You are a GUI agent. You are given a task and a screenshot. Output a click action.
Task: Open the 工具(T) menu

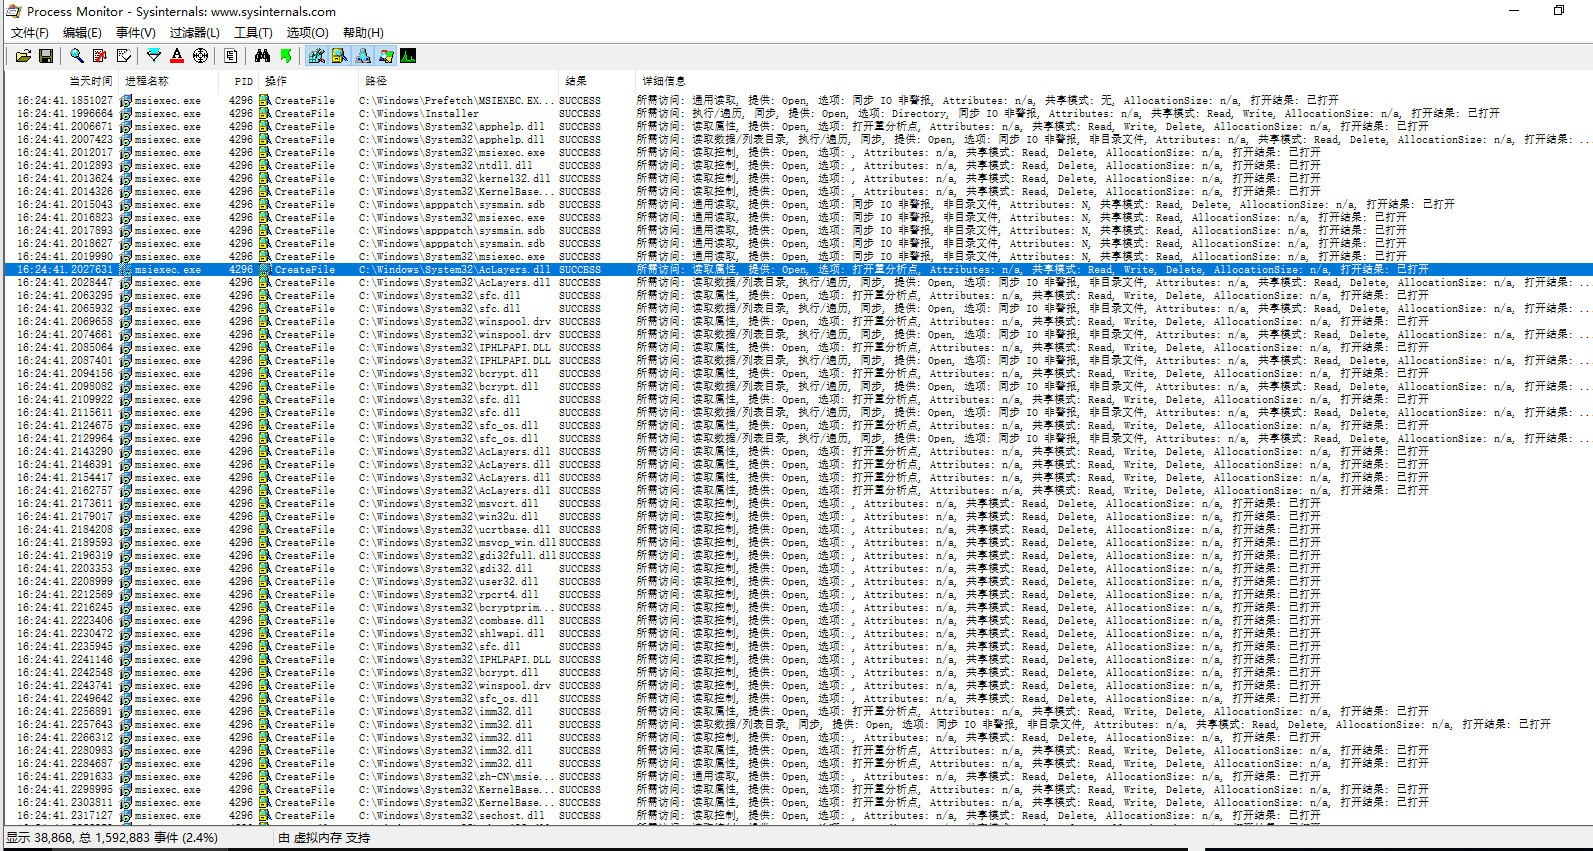point(253,33)
